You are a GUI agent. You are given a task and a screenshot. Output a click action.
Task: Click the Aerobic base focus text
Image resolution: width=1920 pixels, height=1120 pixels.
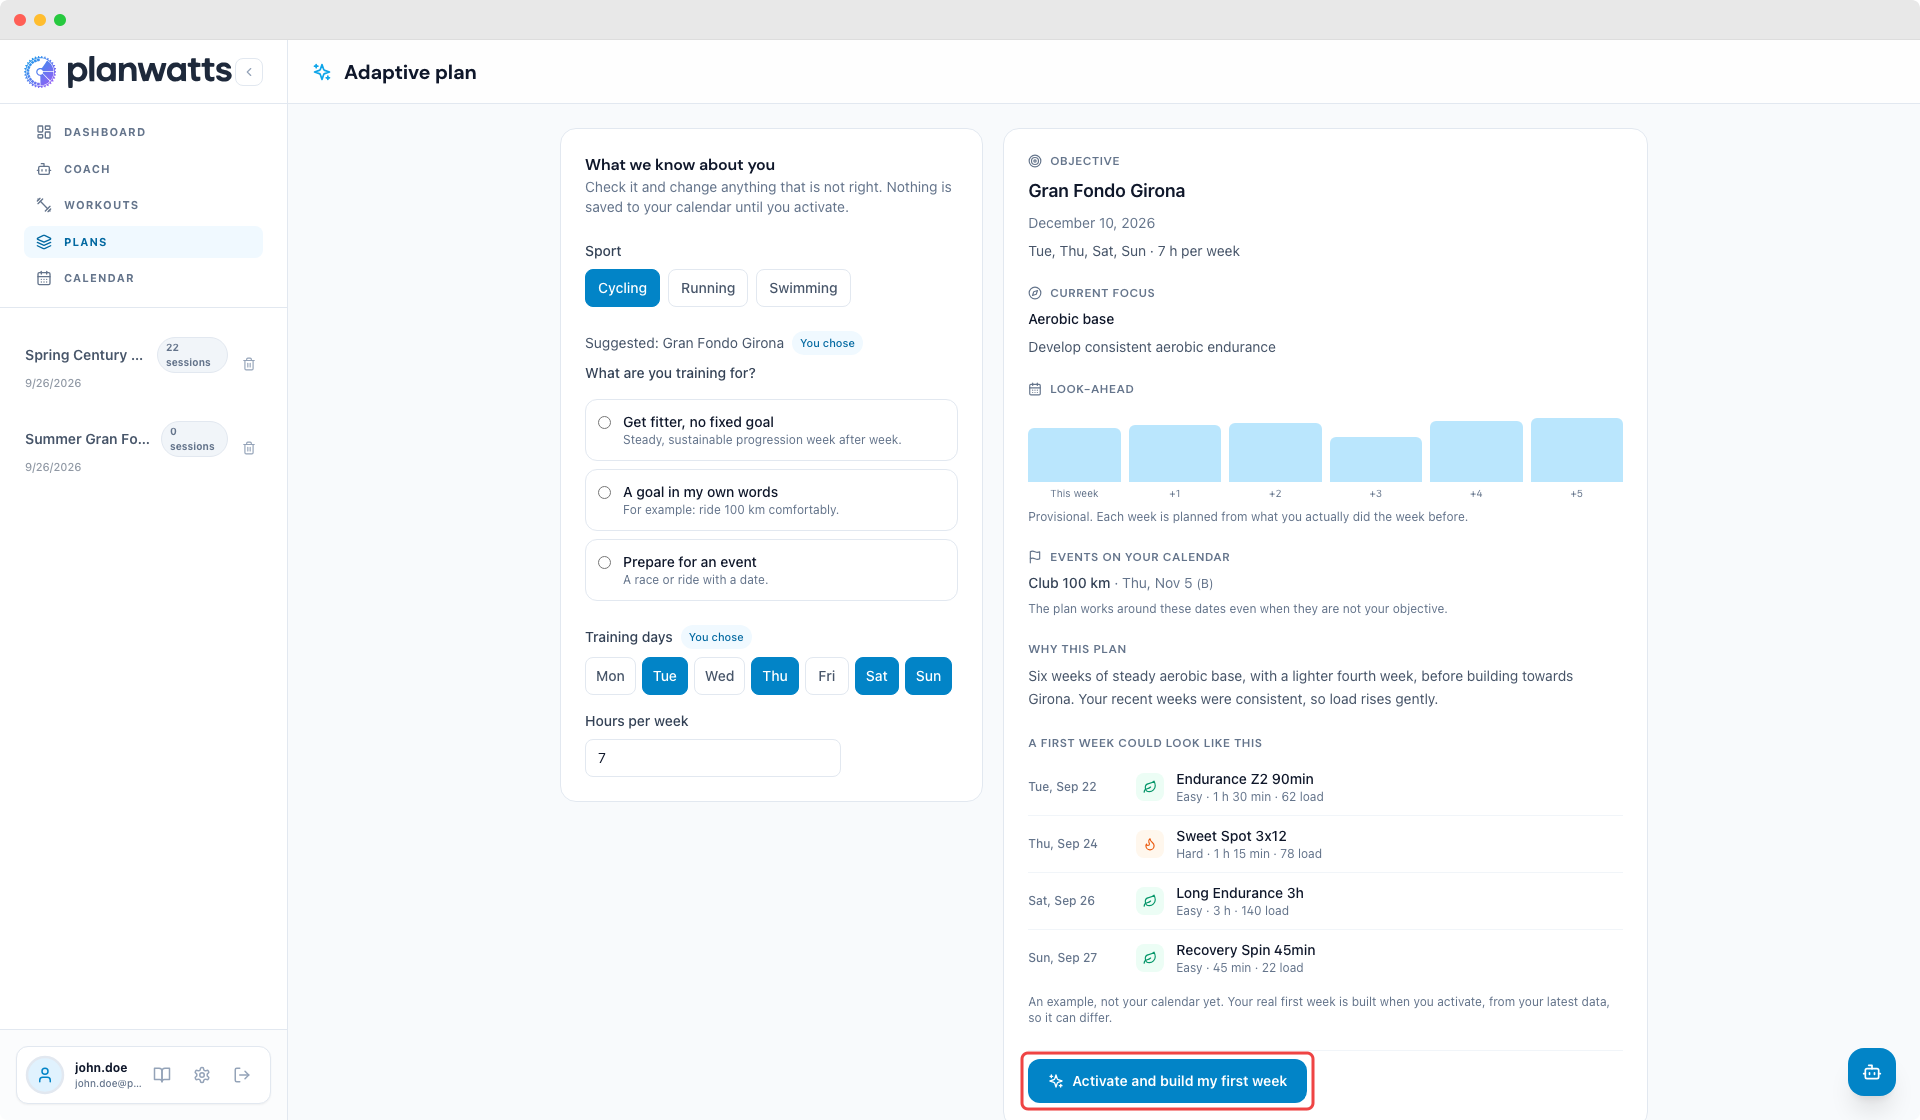(1071, 319)
